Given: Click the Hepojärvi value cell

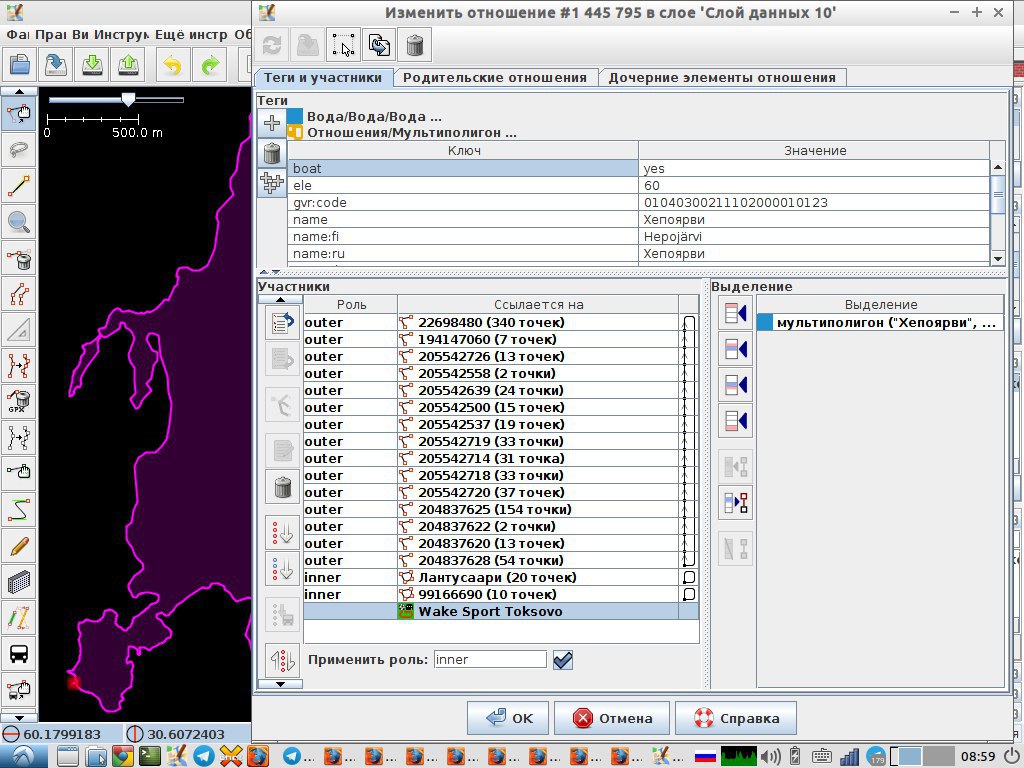Looking at the screenshot, I should tap(814, 236).
